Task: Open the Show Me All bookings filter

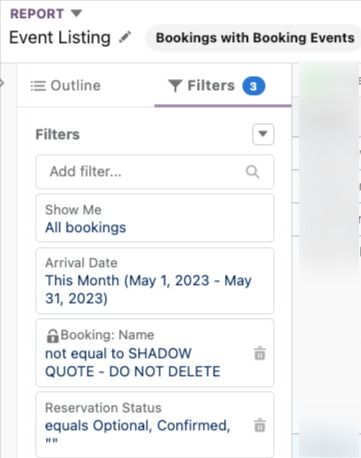Action: click(x=155, y=218)
